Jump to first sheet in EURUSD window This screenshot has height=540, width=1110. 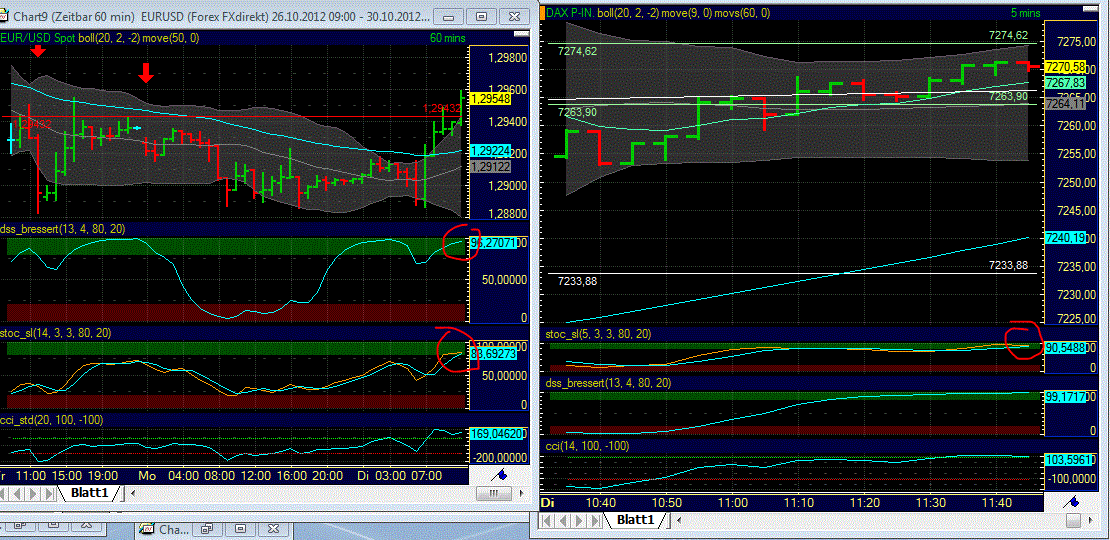4,493
